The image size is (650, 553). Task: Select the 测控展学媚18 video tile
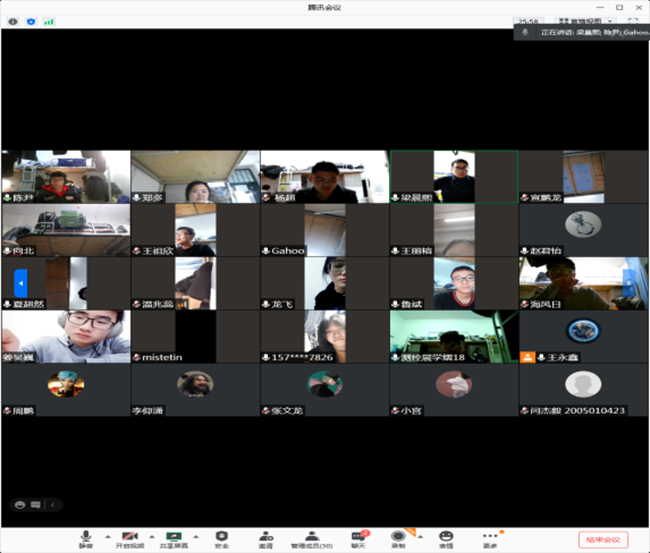pyautogui.click(x=454, y=337)
